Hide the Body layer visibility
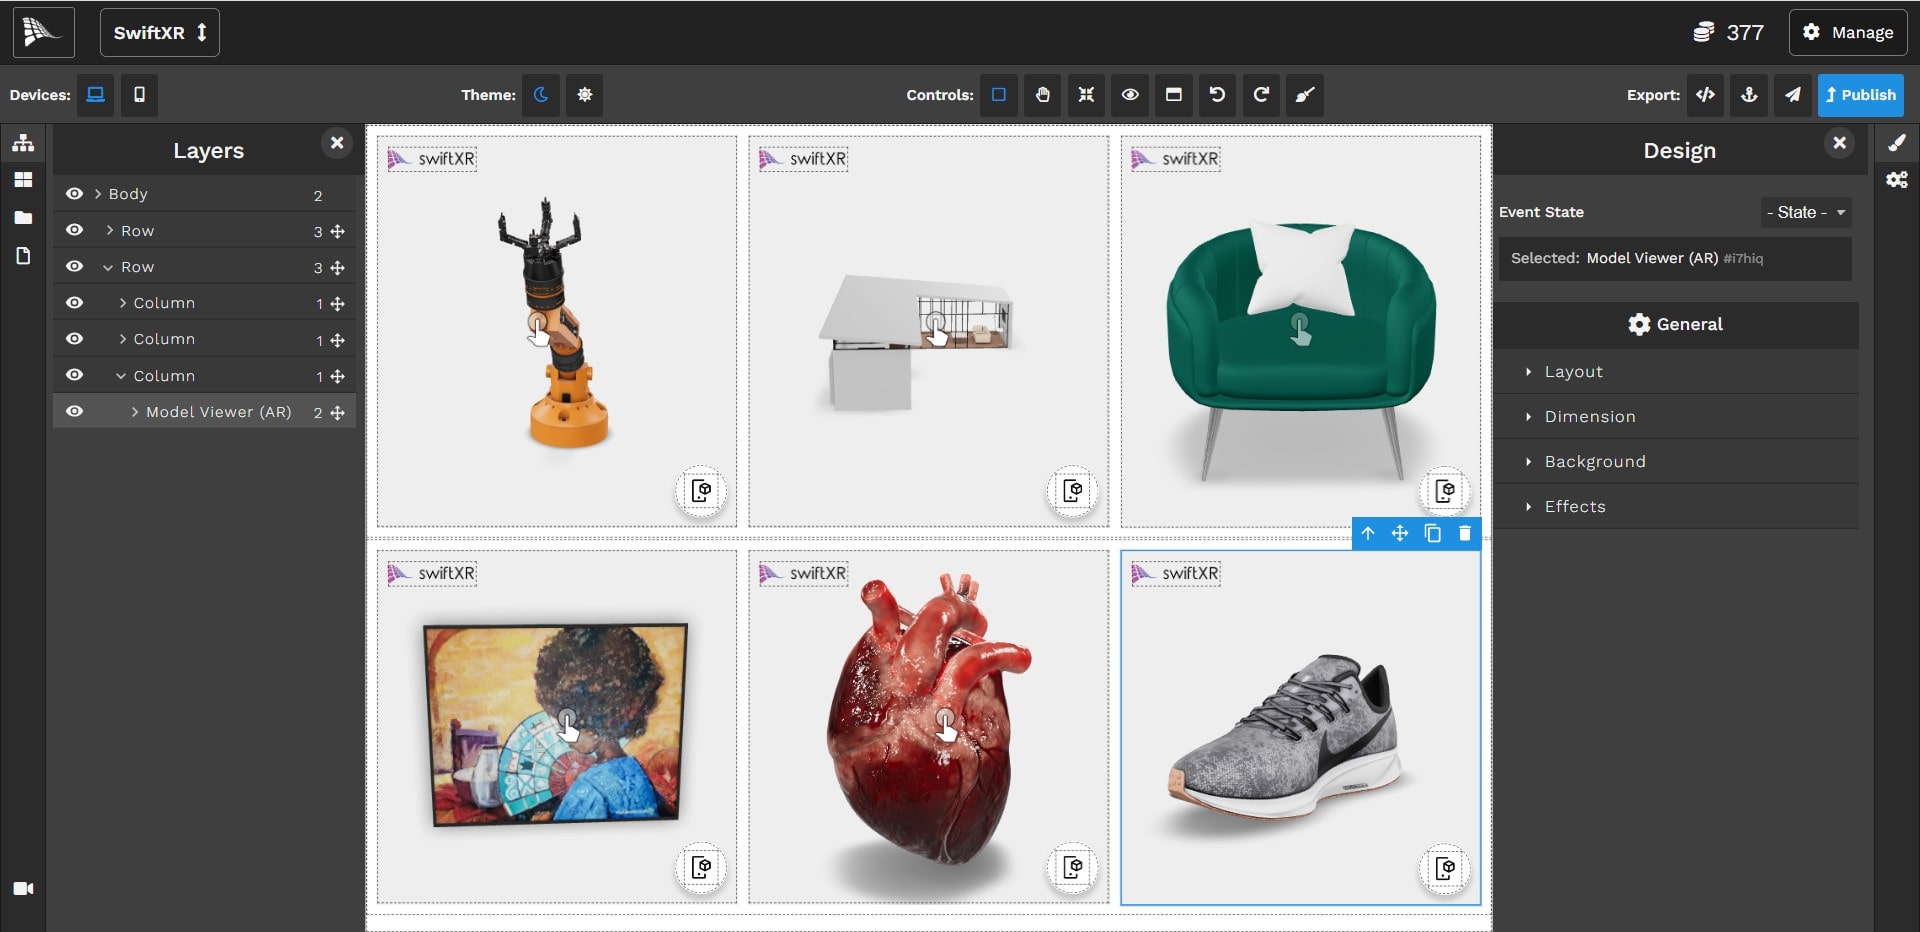The image size is (1920, 932). click(x=74, y=194)
